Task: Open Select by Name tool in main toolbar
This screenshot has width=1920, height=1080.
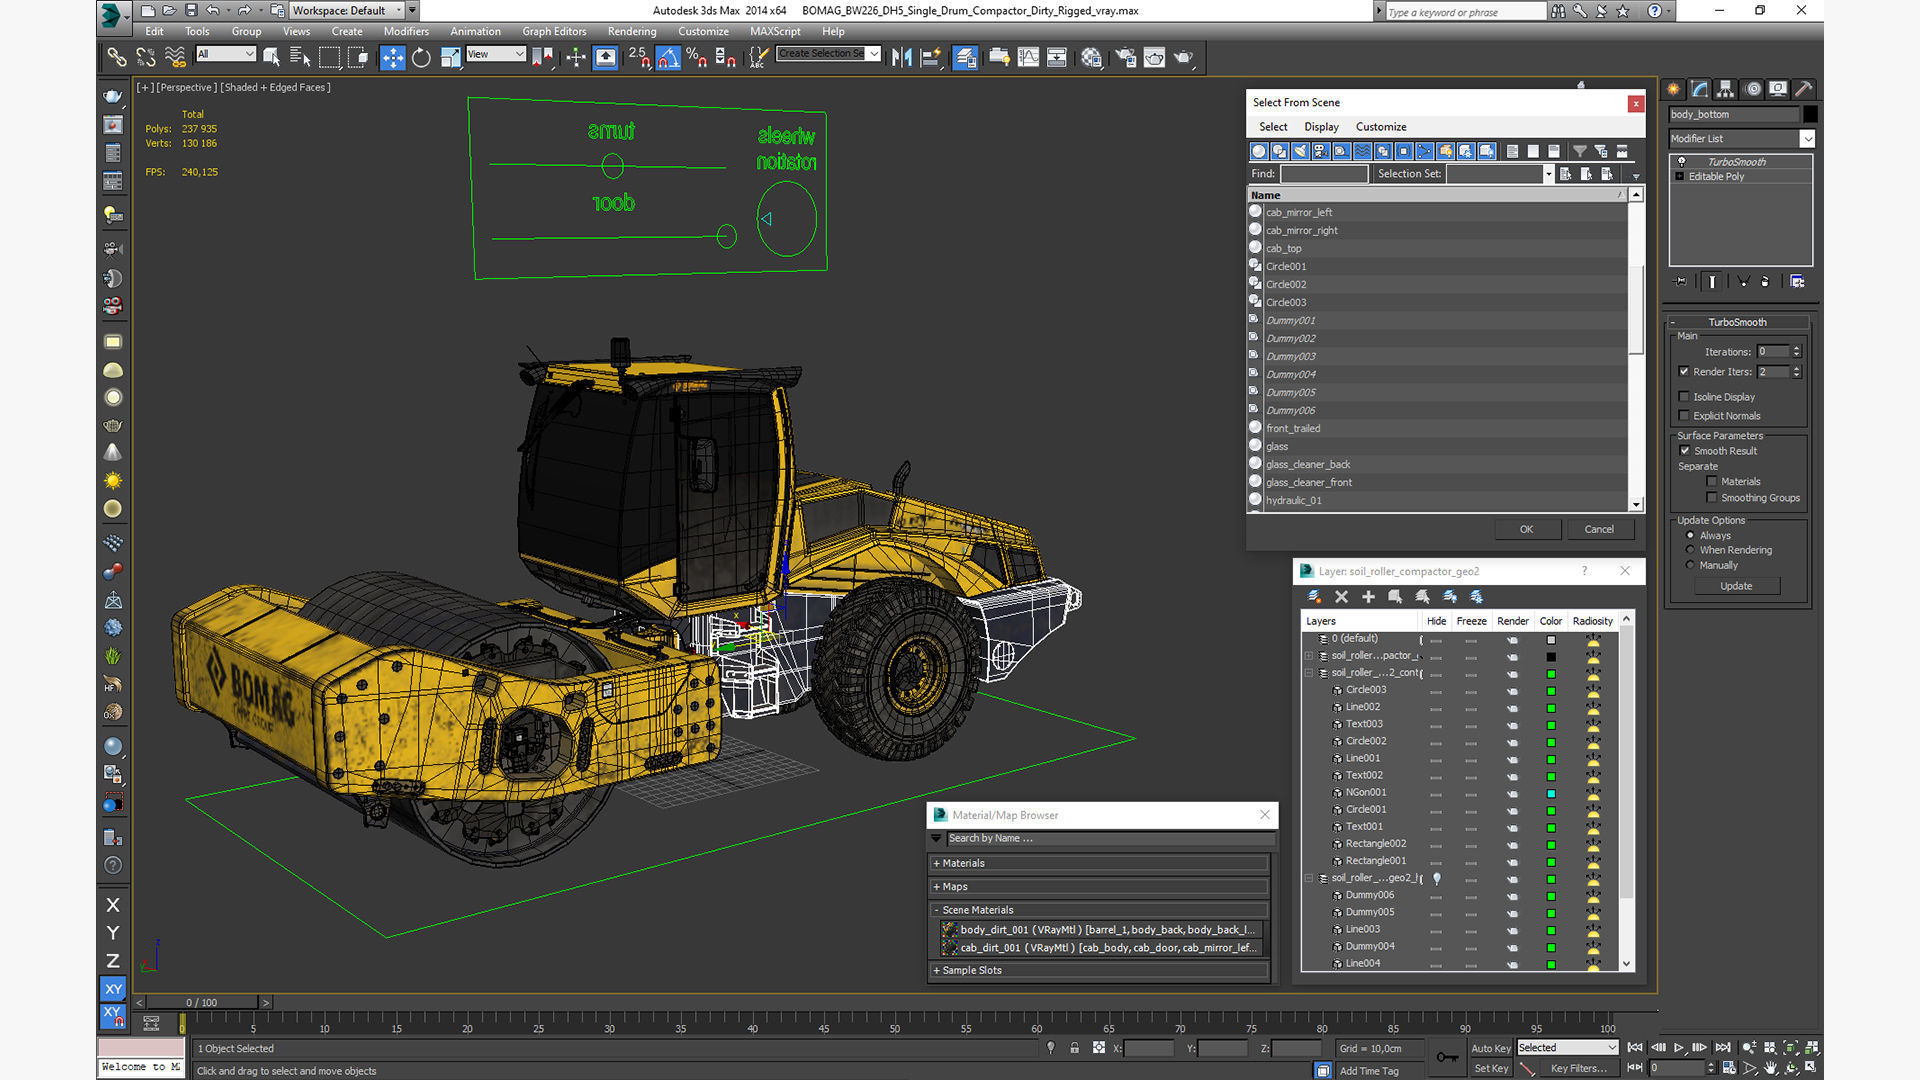Action: pos(299,58)
